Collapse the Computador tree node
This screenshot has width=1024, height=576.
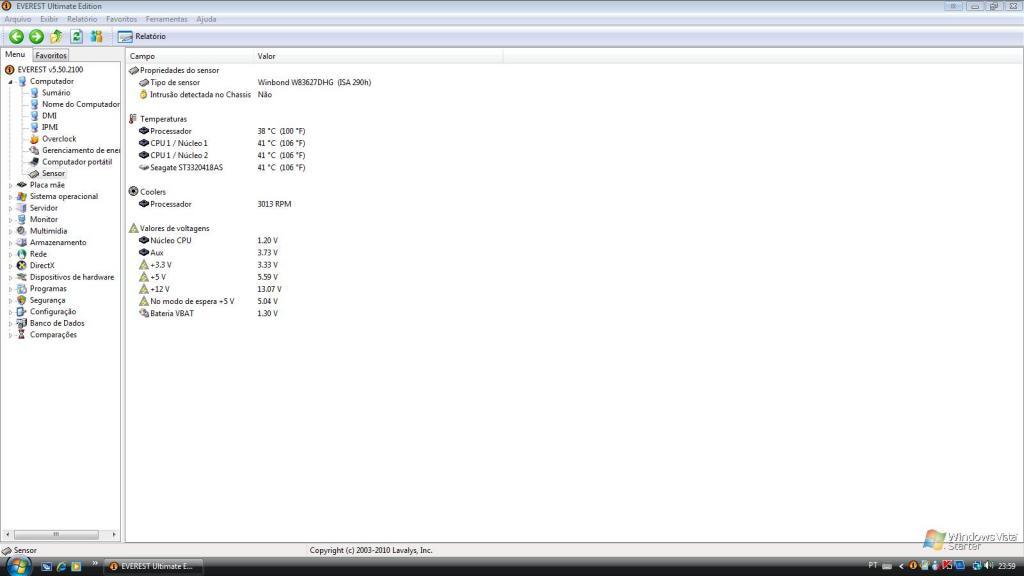click(10, 82)
